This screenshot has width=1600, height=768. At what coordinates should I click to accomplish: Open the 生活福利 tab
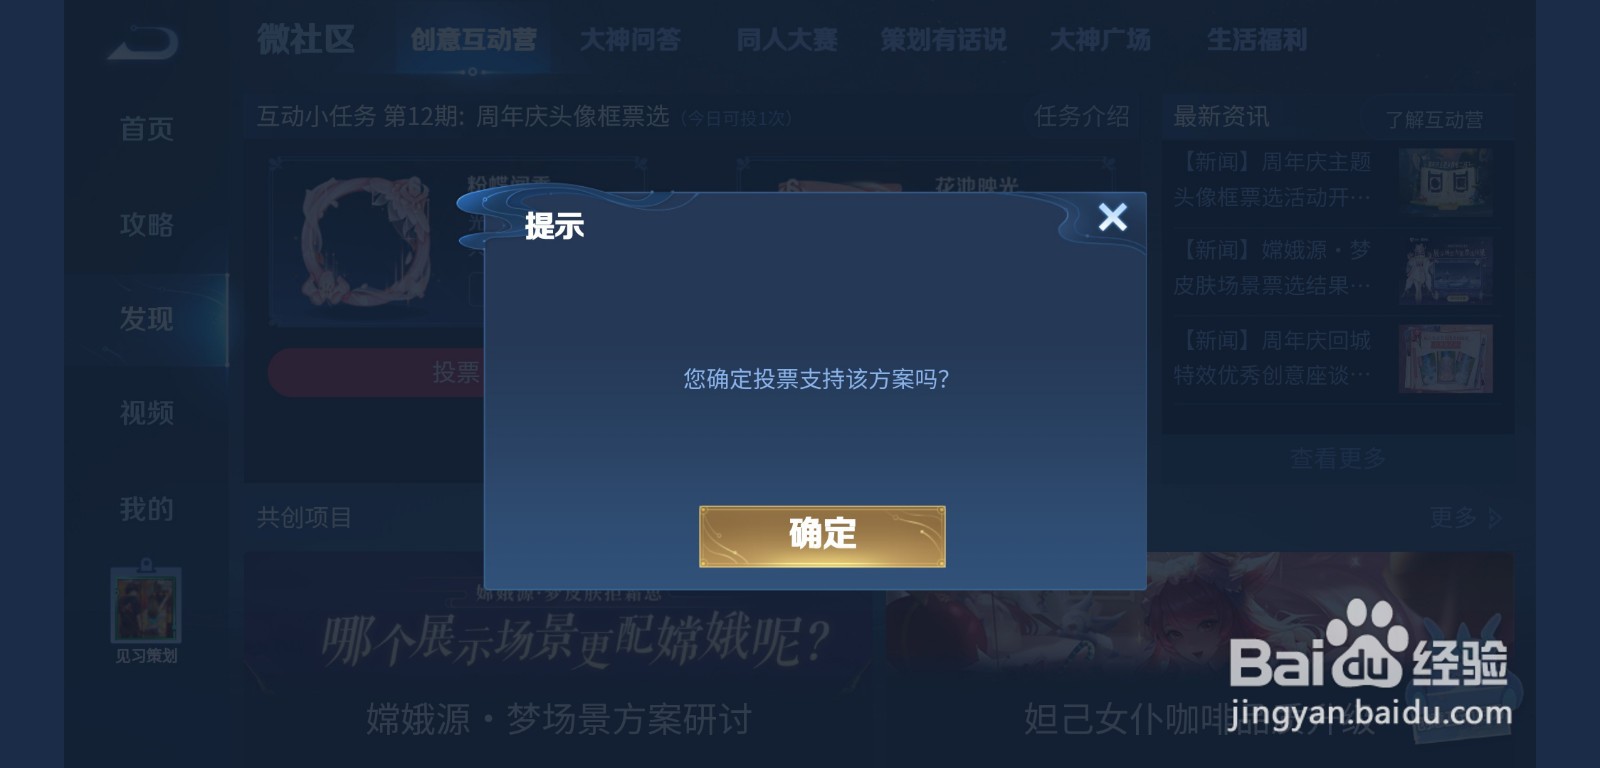pyautogui.click(x=1257, y=40)
